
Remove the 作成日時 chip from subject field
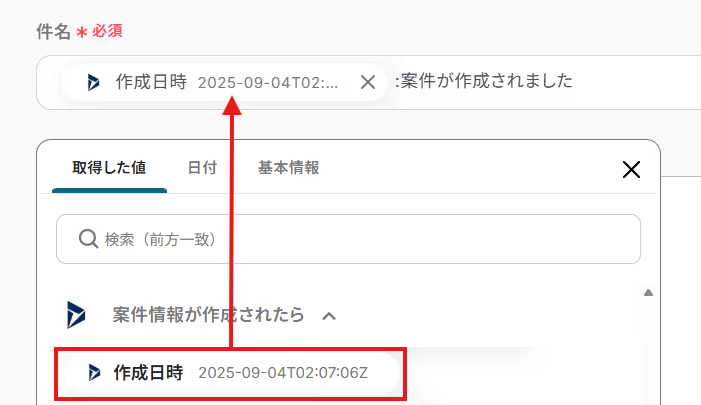pyautogui.click(x=368, y=82)
